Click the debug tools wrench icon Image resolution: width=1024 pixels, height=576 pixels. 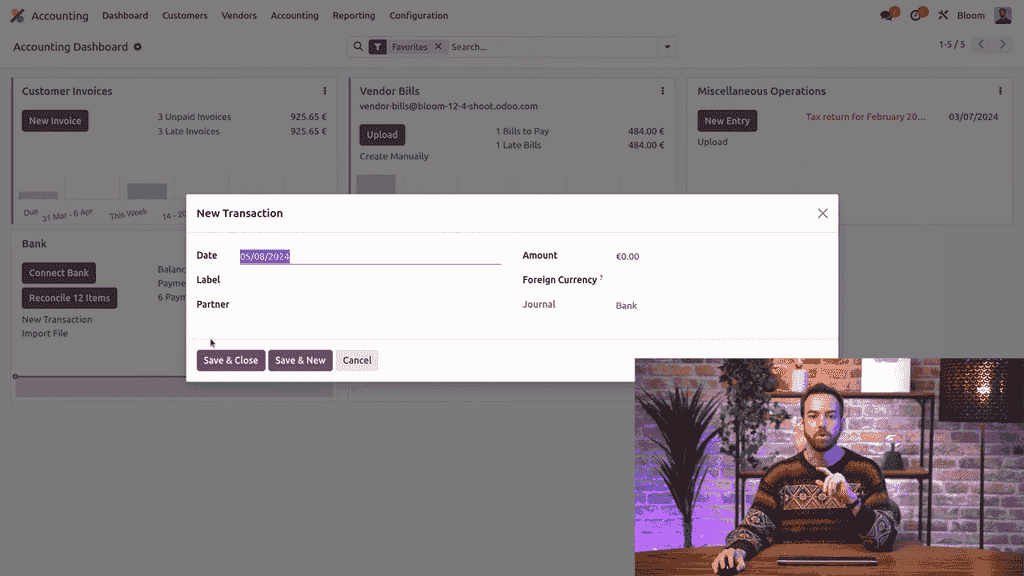click(943, 16)
